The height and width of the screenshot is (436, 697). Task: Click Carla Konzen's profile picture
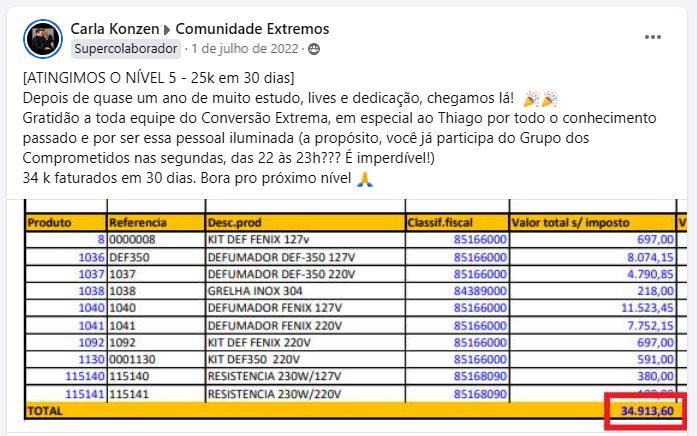pos(43,39)
